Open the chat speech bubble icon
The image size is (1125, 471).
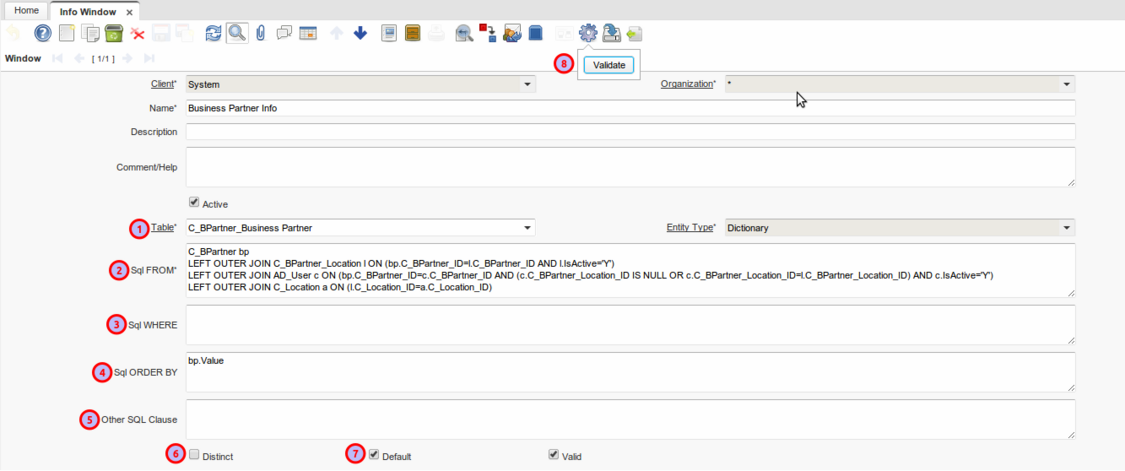click(x=284, y=34)
